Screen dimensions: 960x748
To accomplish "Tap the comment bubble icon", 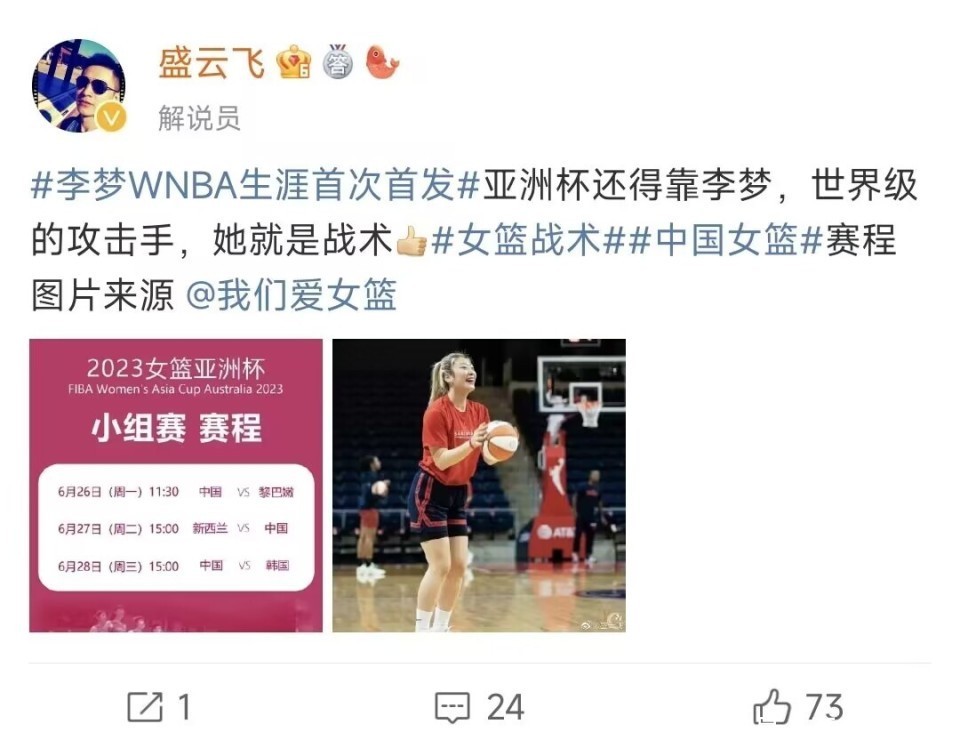I will [x=452, y=708].
